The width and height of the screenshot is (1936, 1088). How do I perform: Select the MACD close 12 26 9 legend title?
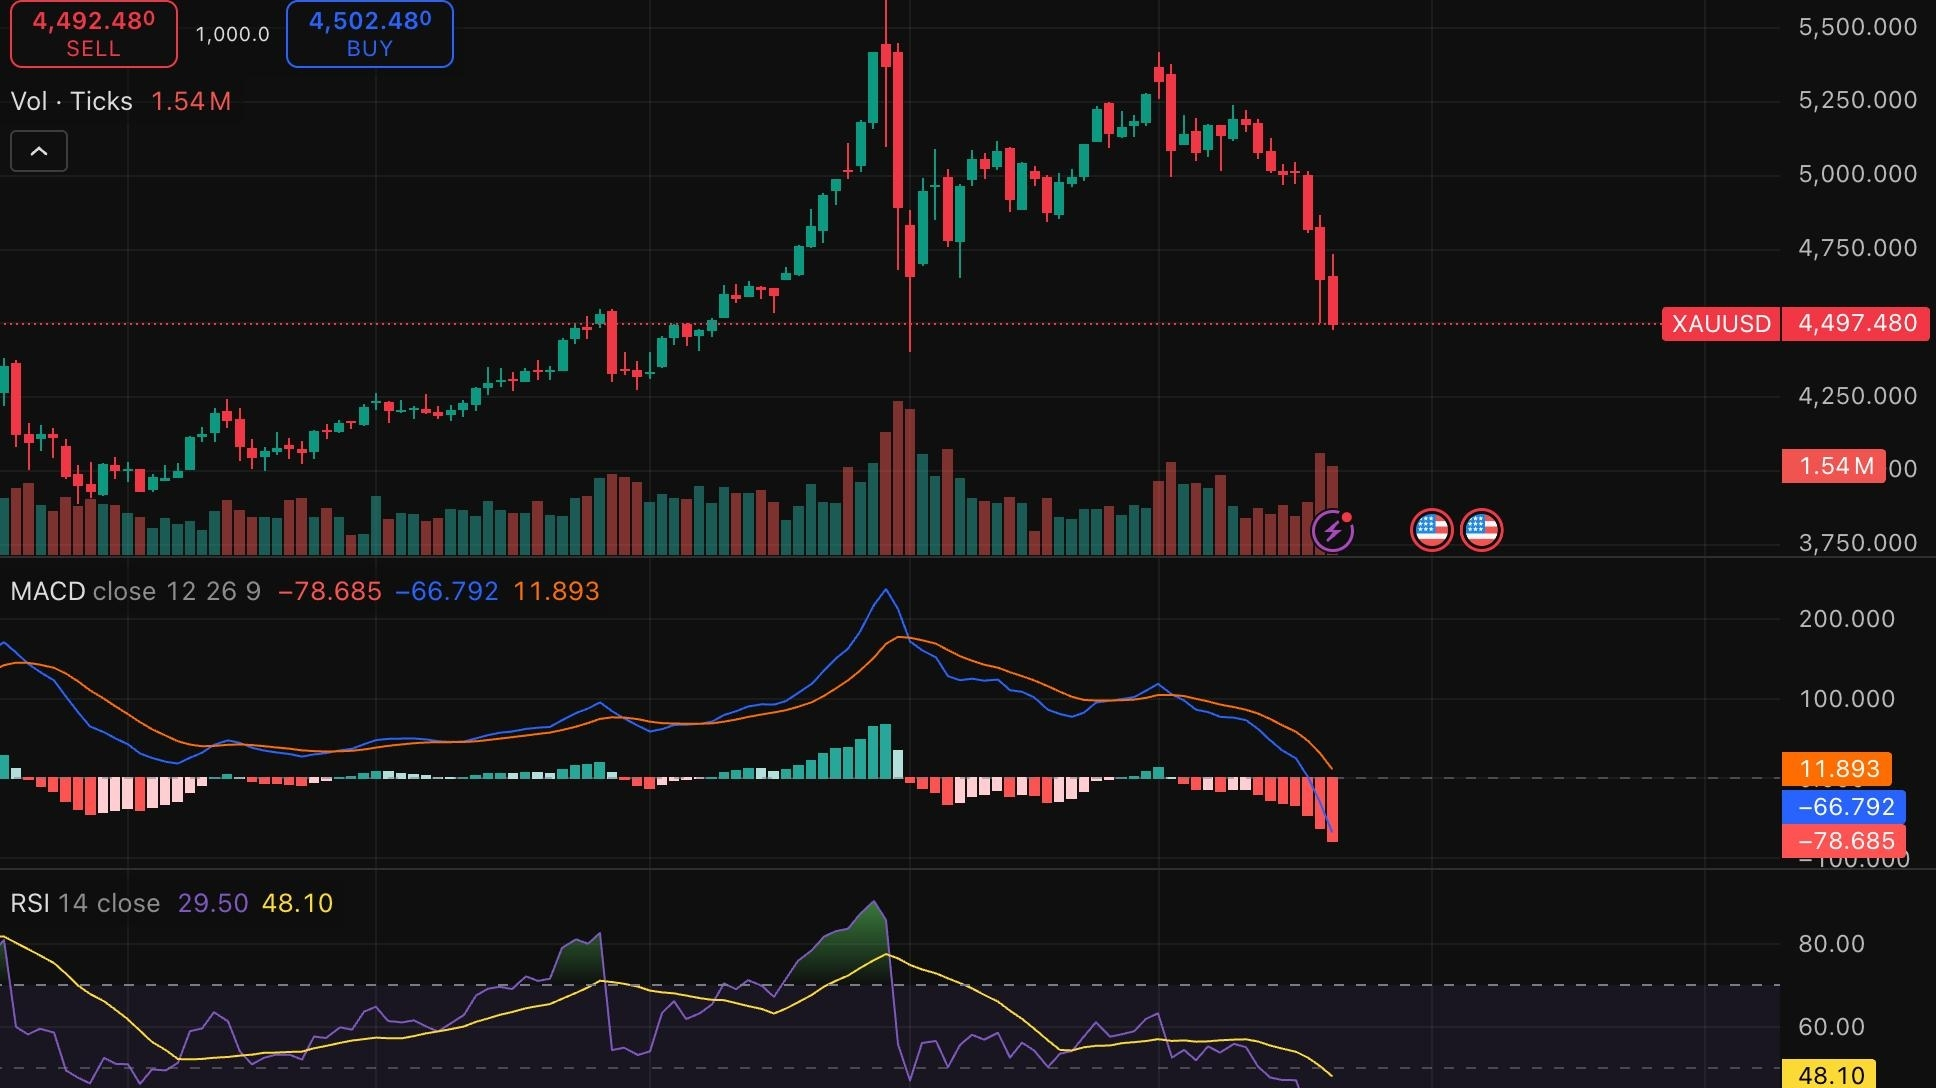(135, 591)
